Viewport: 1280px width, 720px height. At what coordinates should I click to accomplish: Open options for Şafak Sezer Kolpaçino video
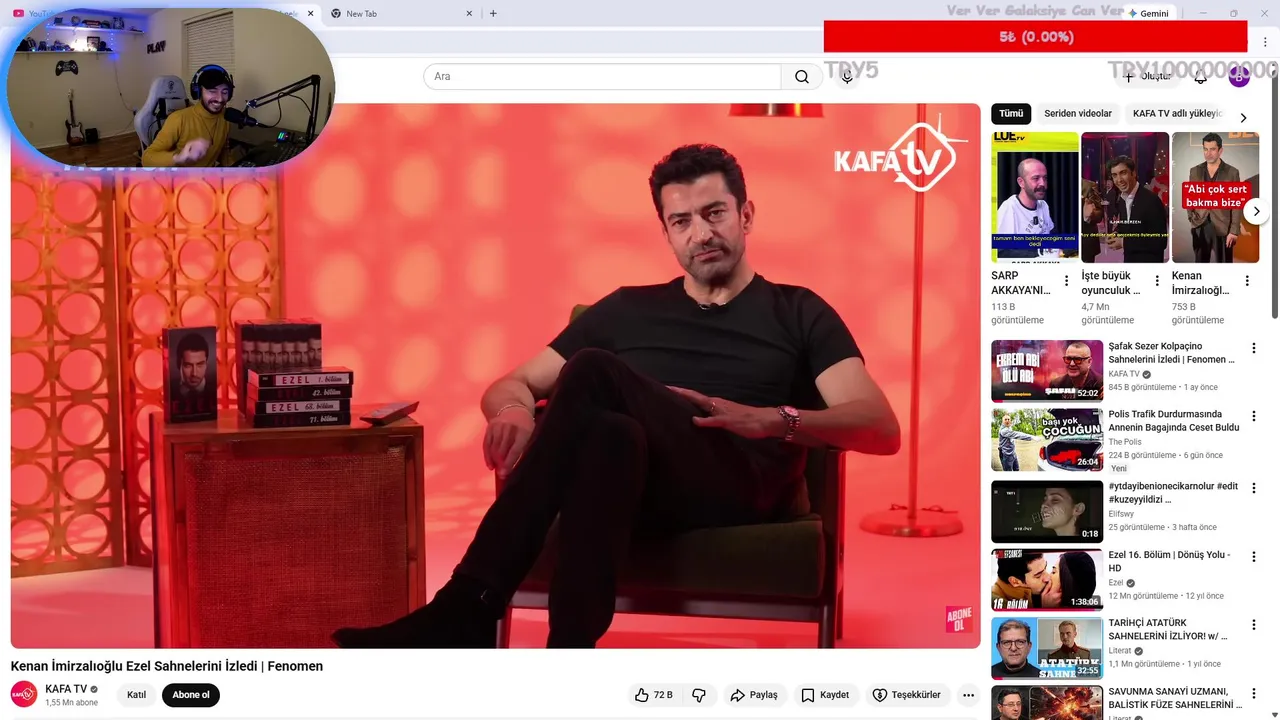1254,348
